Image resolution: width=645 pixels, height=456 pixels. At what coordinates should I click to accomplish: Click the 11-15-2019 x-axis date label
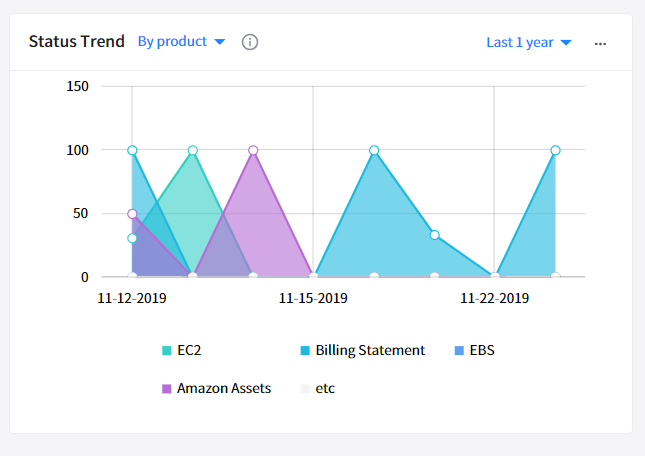click(x=313, y=298)
